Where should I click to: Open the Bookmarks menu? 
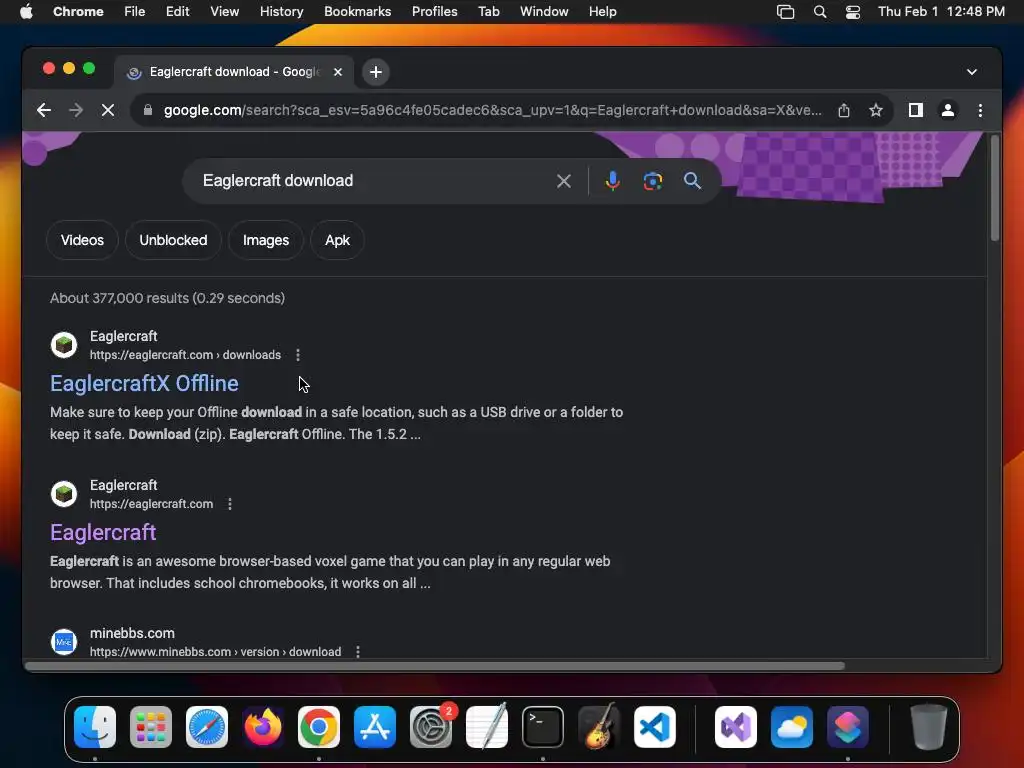[357, 12]
